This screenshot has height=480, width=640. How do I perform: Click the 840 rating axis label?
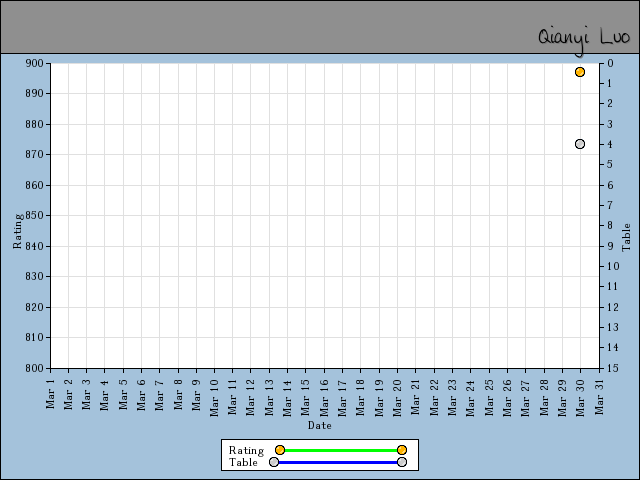34,246
